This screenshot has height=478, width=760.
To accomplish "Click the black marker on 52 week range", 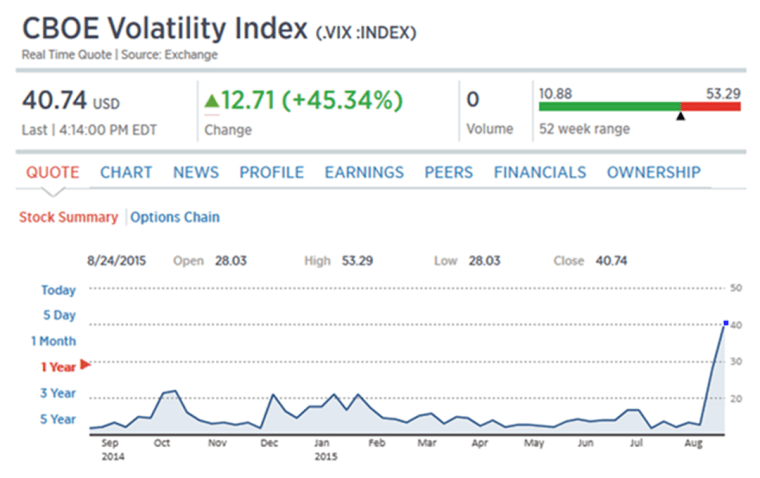I will click(x=681, y=116).
